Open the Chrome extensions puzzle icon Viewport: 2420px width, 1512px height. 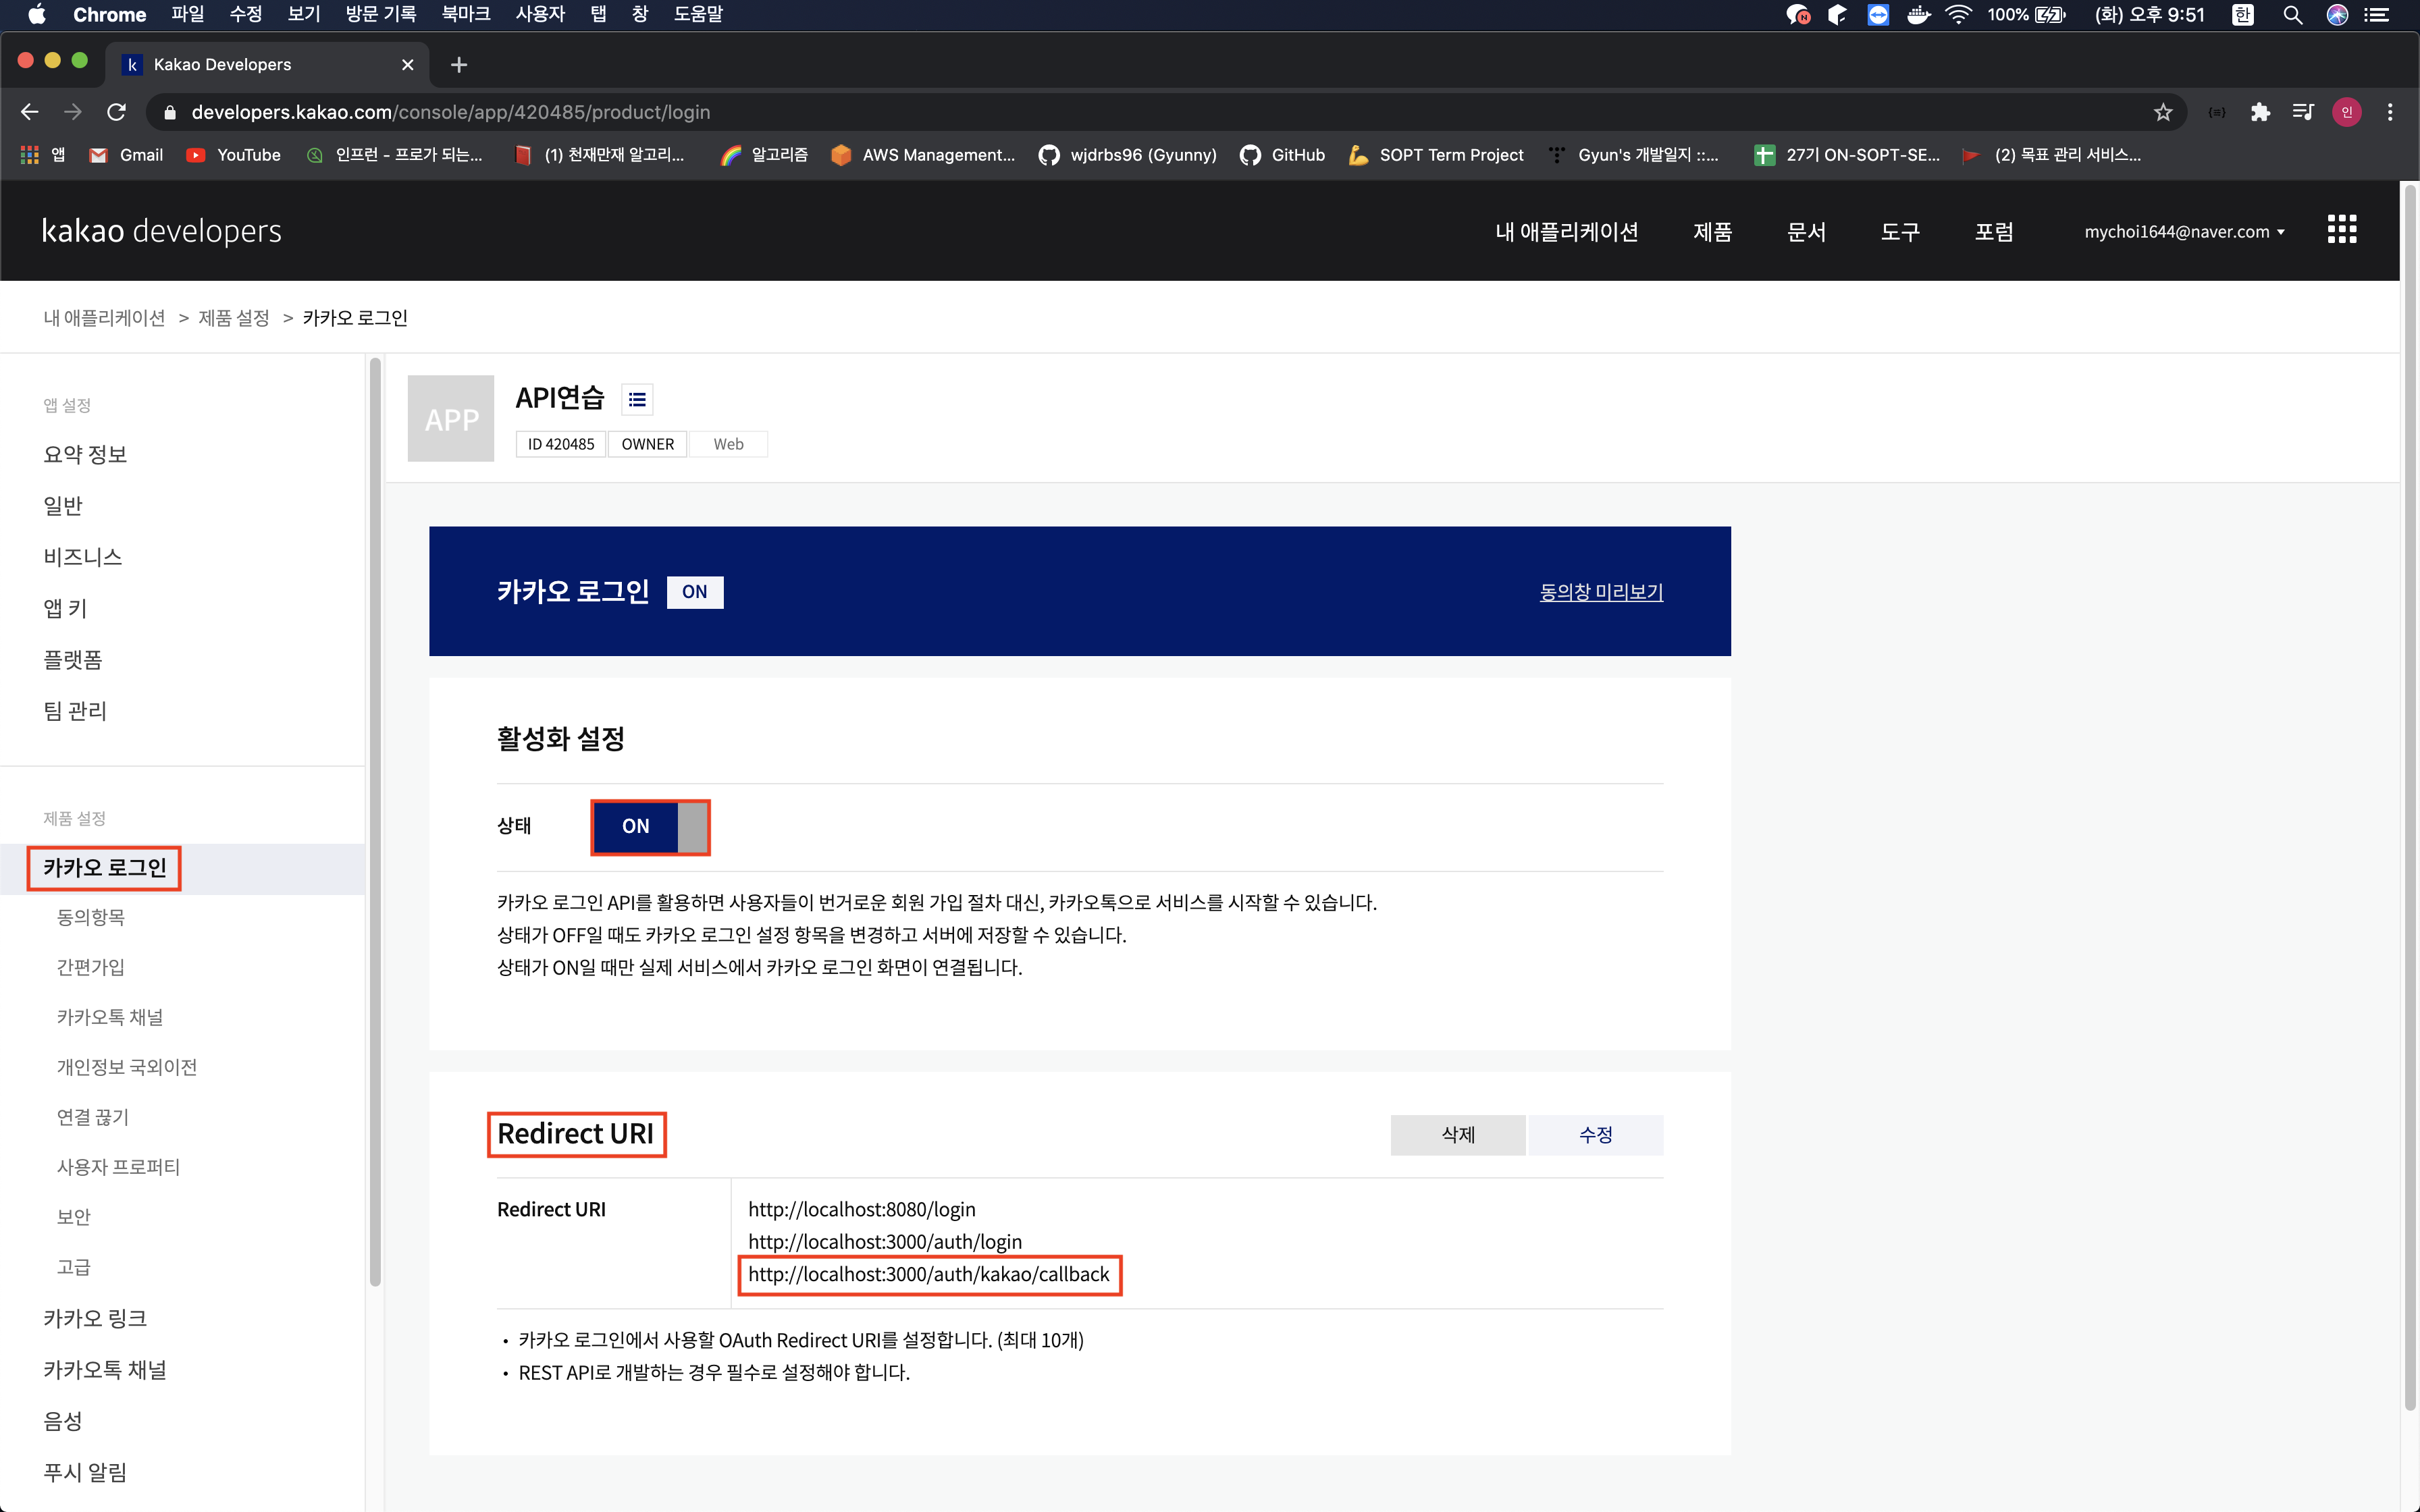2260,112
